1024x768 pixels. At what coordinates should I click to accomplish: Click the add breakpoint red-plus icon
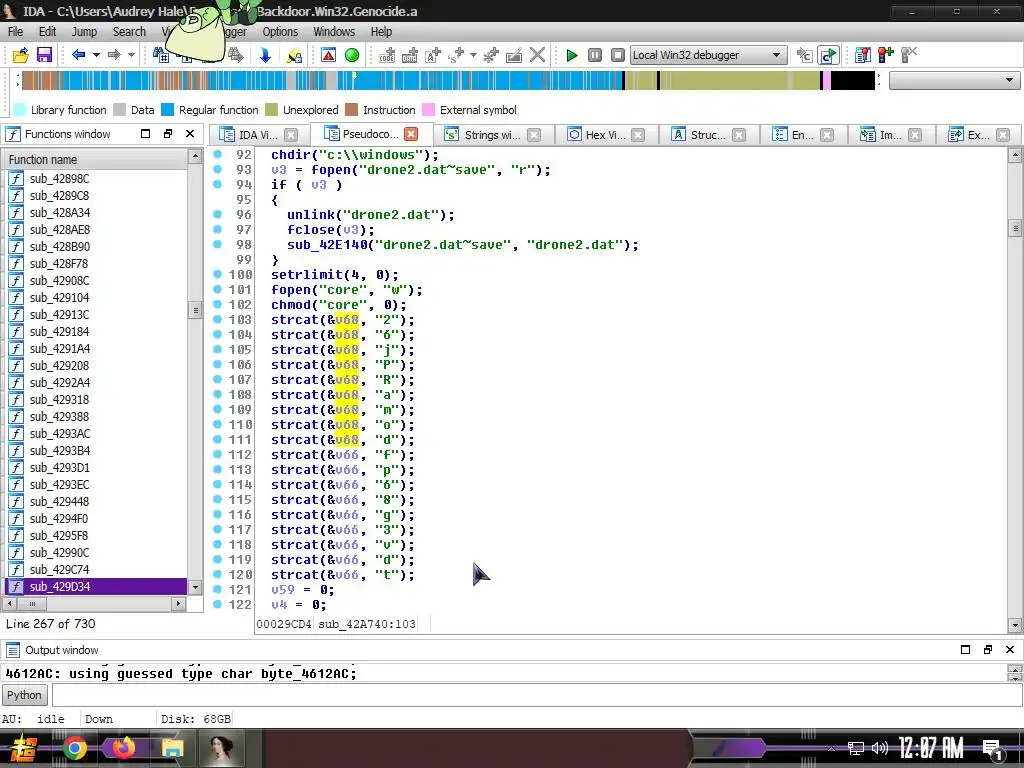click(886, 55)
